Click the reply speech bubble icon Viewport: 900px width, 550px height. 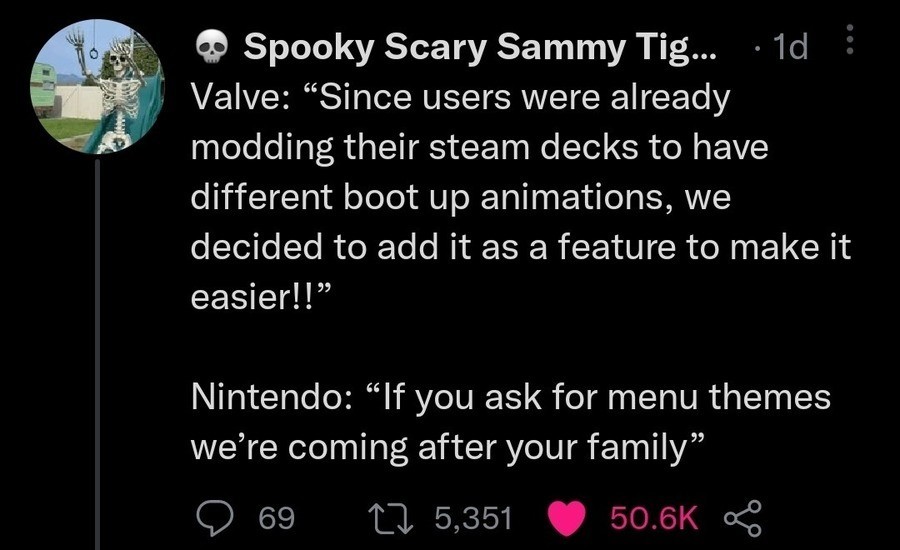click(x=212, y=517)
